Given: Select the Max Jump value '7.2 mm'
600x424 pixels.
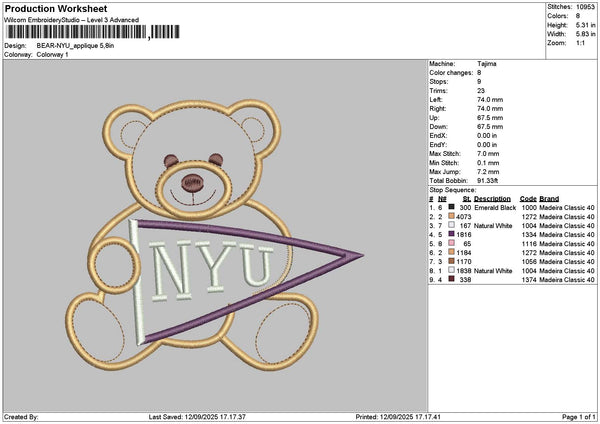Looking at the screenshot, I should coord(488,171).
